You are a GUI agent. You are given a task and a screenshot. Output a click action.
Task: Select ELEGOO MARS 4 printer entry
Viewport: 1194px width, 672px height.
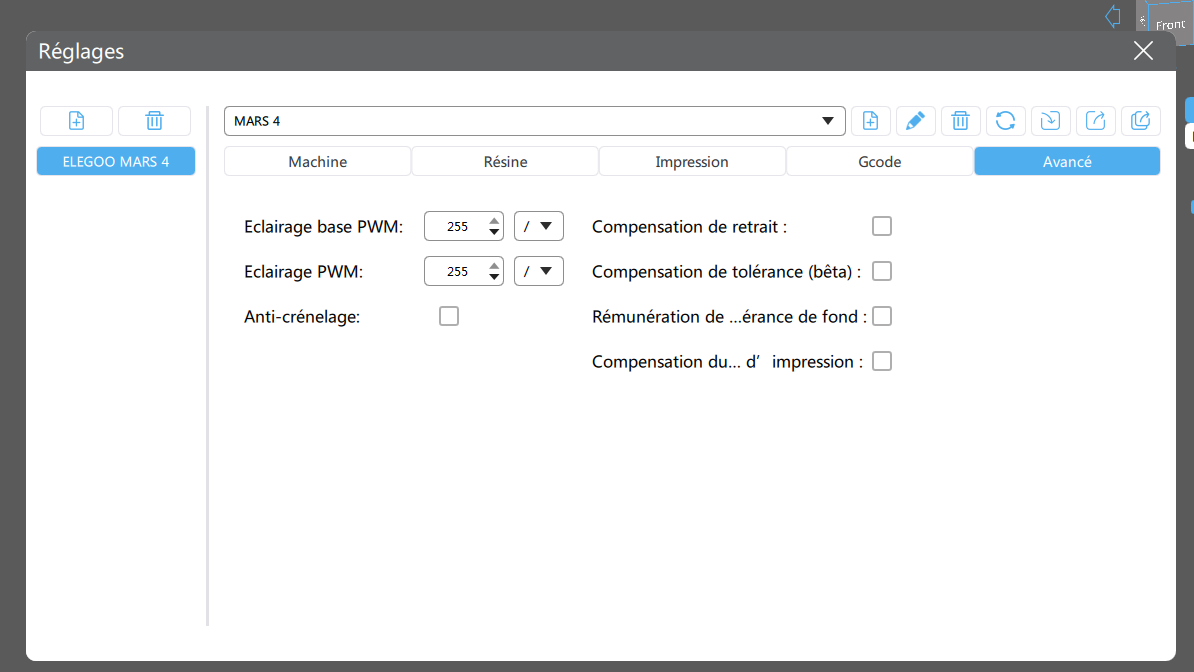(x=116, y=161)
